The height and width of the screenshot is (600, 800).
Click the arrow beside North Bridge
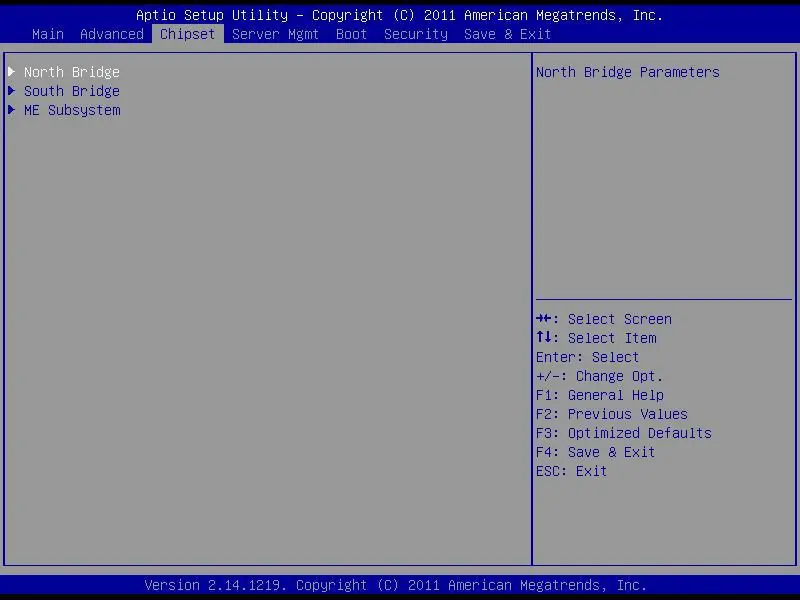[12, 71]
